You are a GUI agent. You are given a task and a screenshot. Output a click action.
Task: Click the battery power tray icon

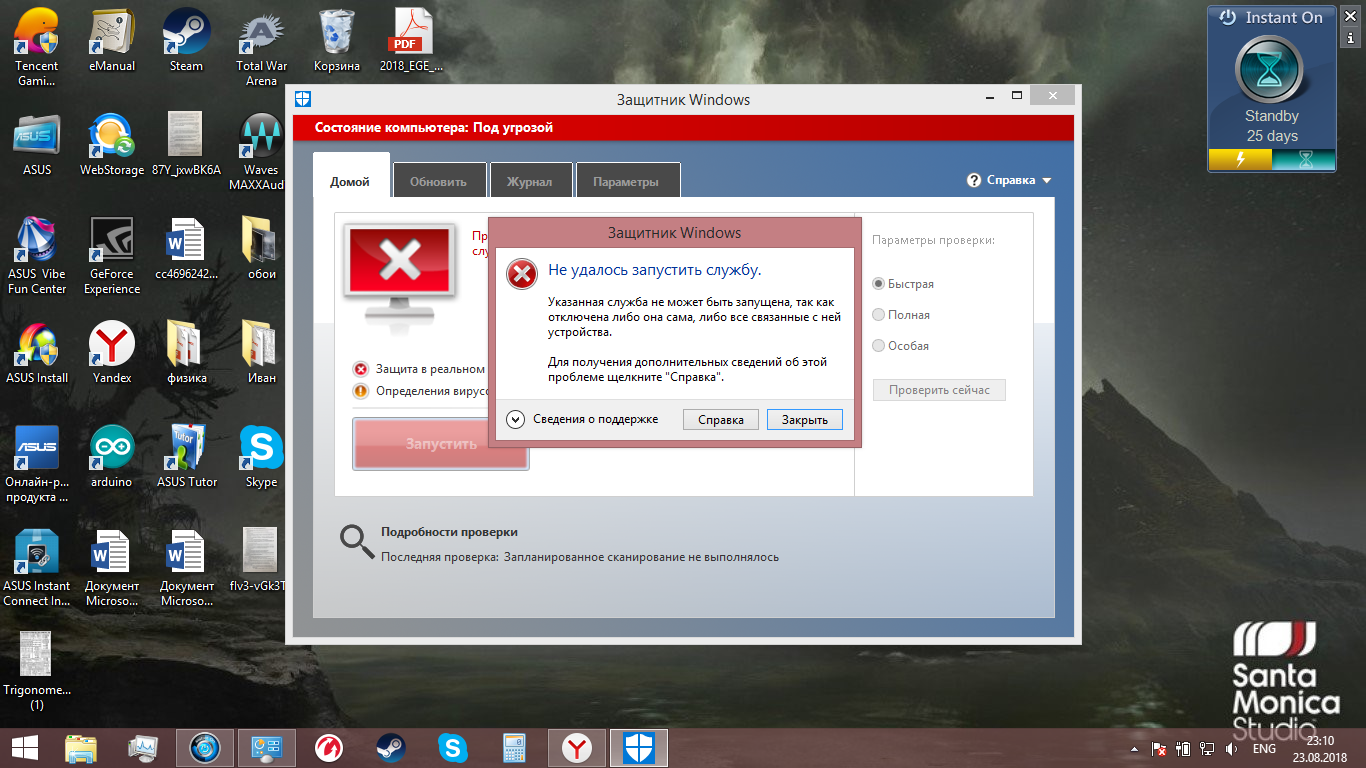point(1184,749)
